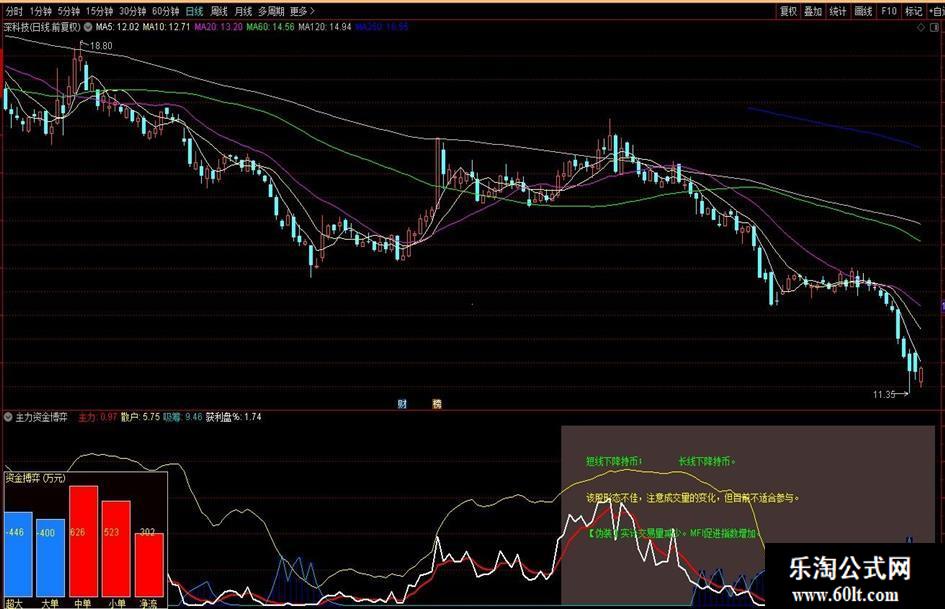This screenshot has height=609, width=945.
Task: Click the 11.35 low price label
Action: (884, 395)
